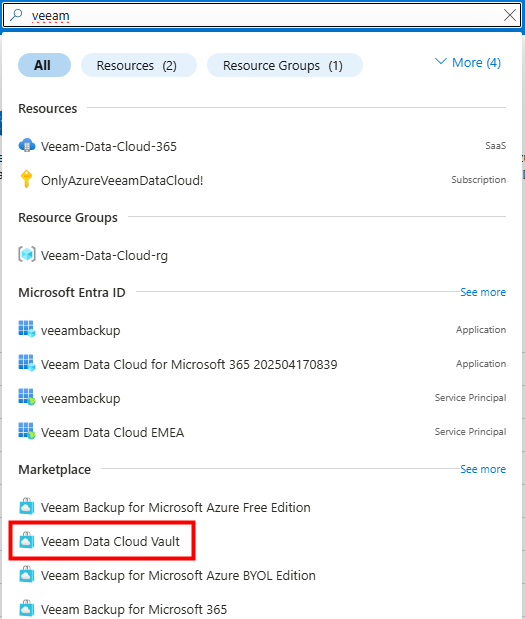Click See more next to Marketplace
The image size is (525, 619).
coord(483,469)
